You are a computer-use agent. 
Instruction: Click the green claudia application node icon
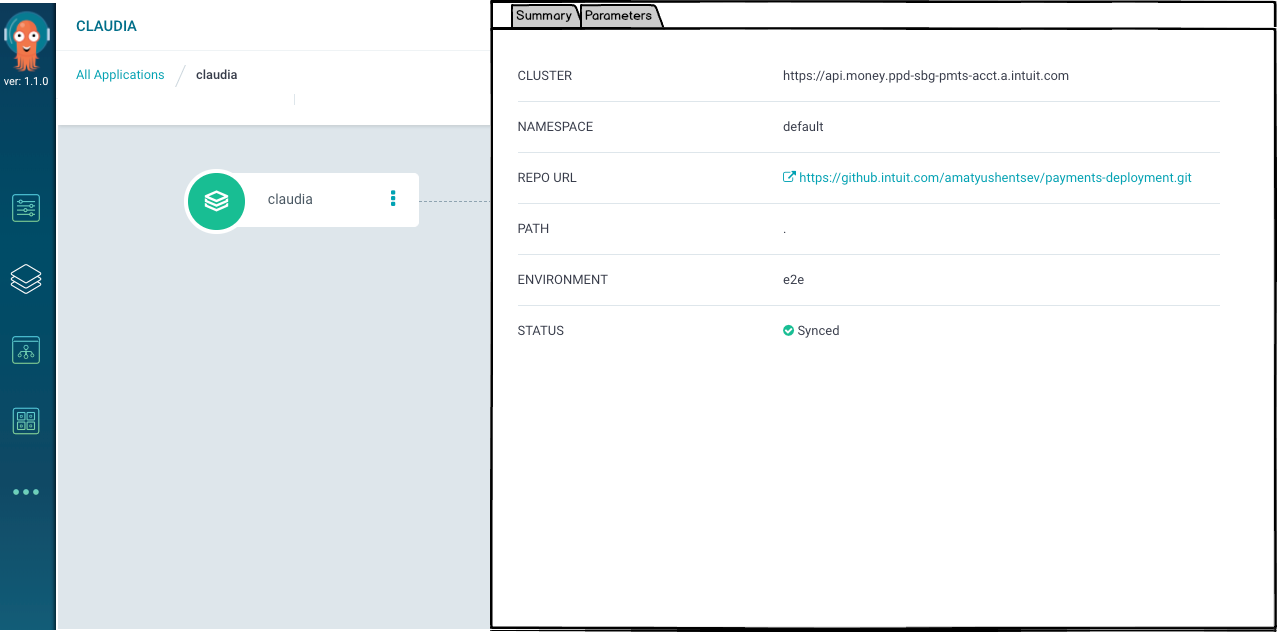[216, 200]
